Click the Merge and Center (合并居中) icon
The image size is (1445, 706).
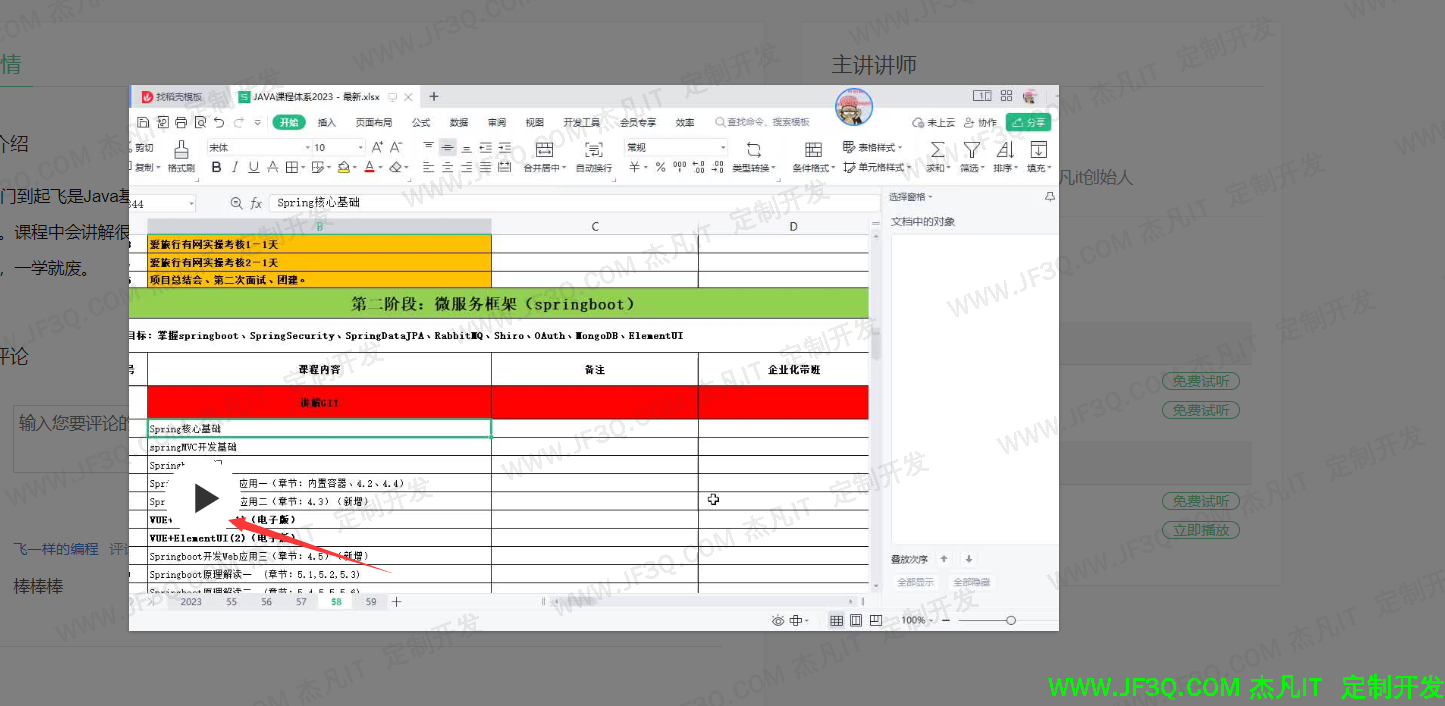click(544, 150)
